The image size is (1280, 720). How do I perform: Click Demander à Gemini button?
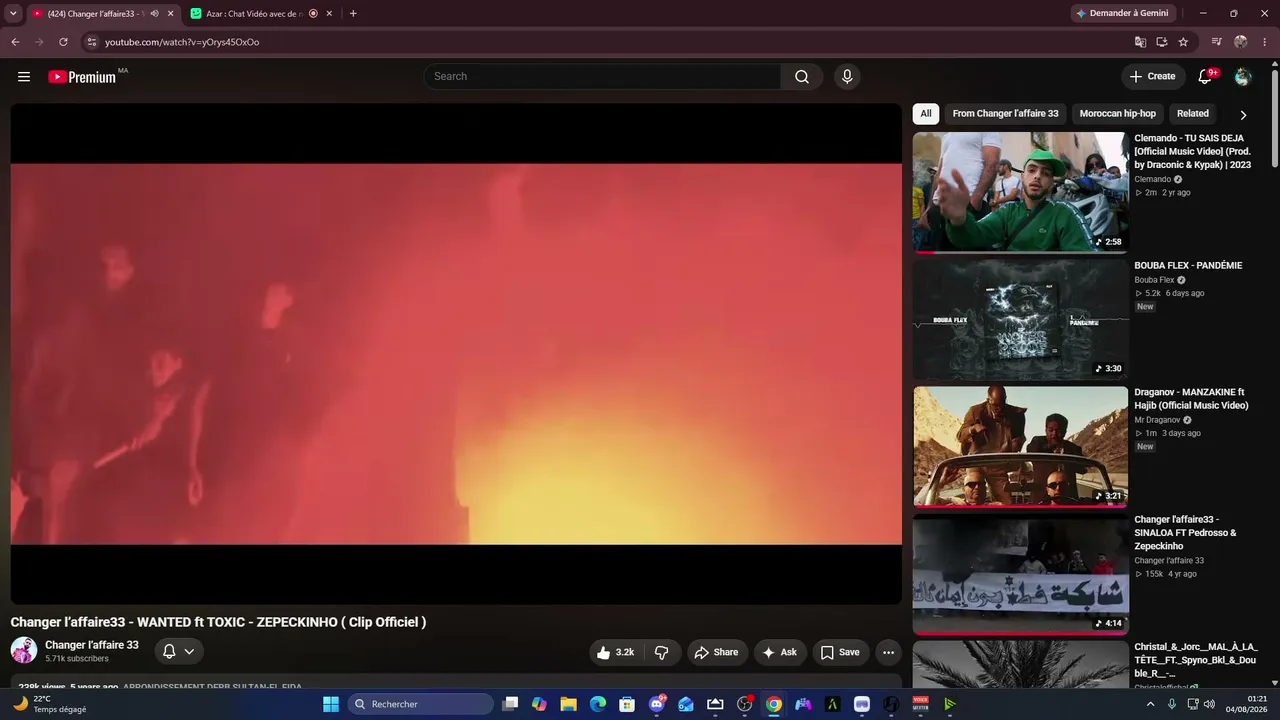(x=1122, y=13)
